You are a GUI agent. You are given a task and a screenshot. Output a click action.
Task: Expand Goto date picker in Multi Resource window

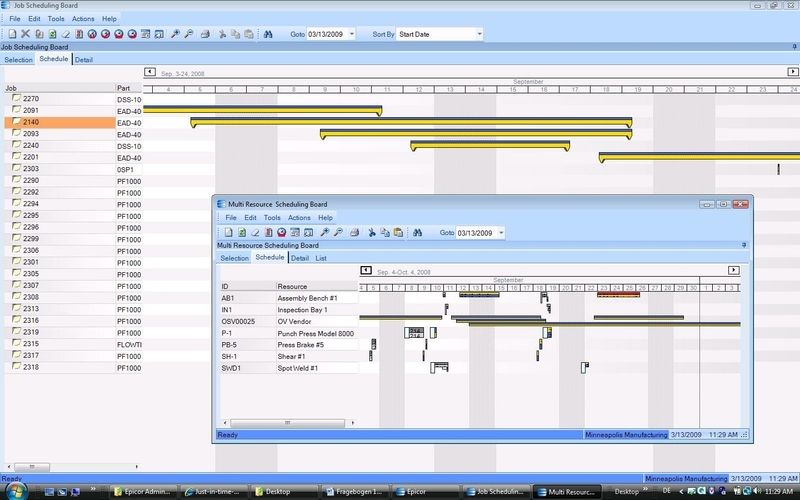pos(500,232)
